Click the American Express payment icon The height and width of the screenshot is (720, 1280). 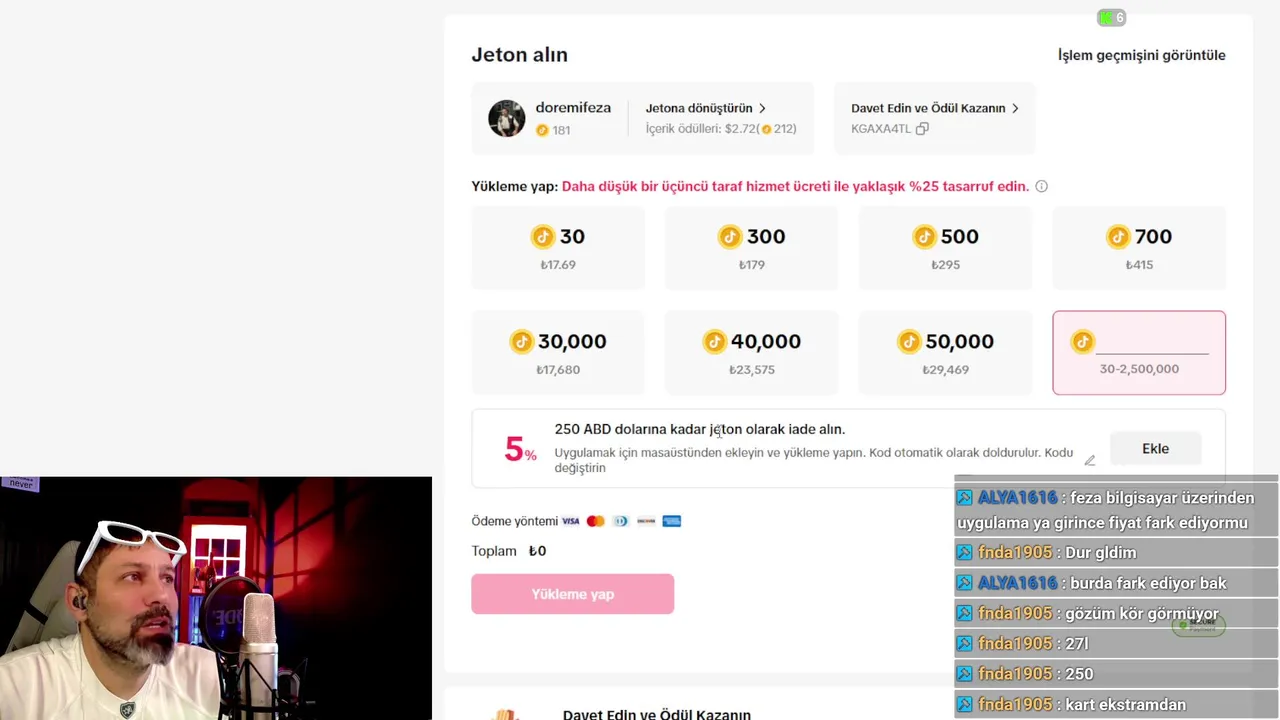click(x=672, y=521)
